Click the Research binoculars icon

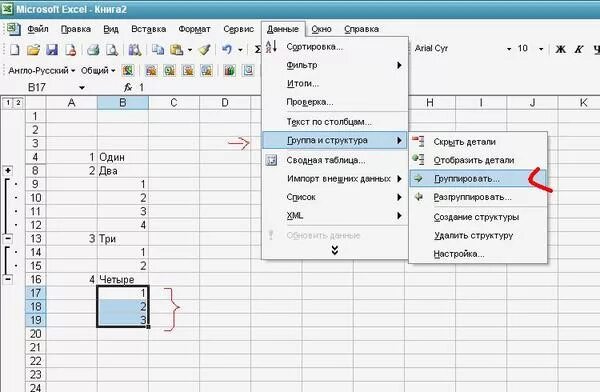[x=134, y=49]
